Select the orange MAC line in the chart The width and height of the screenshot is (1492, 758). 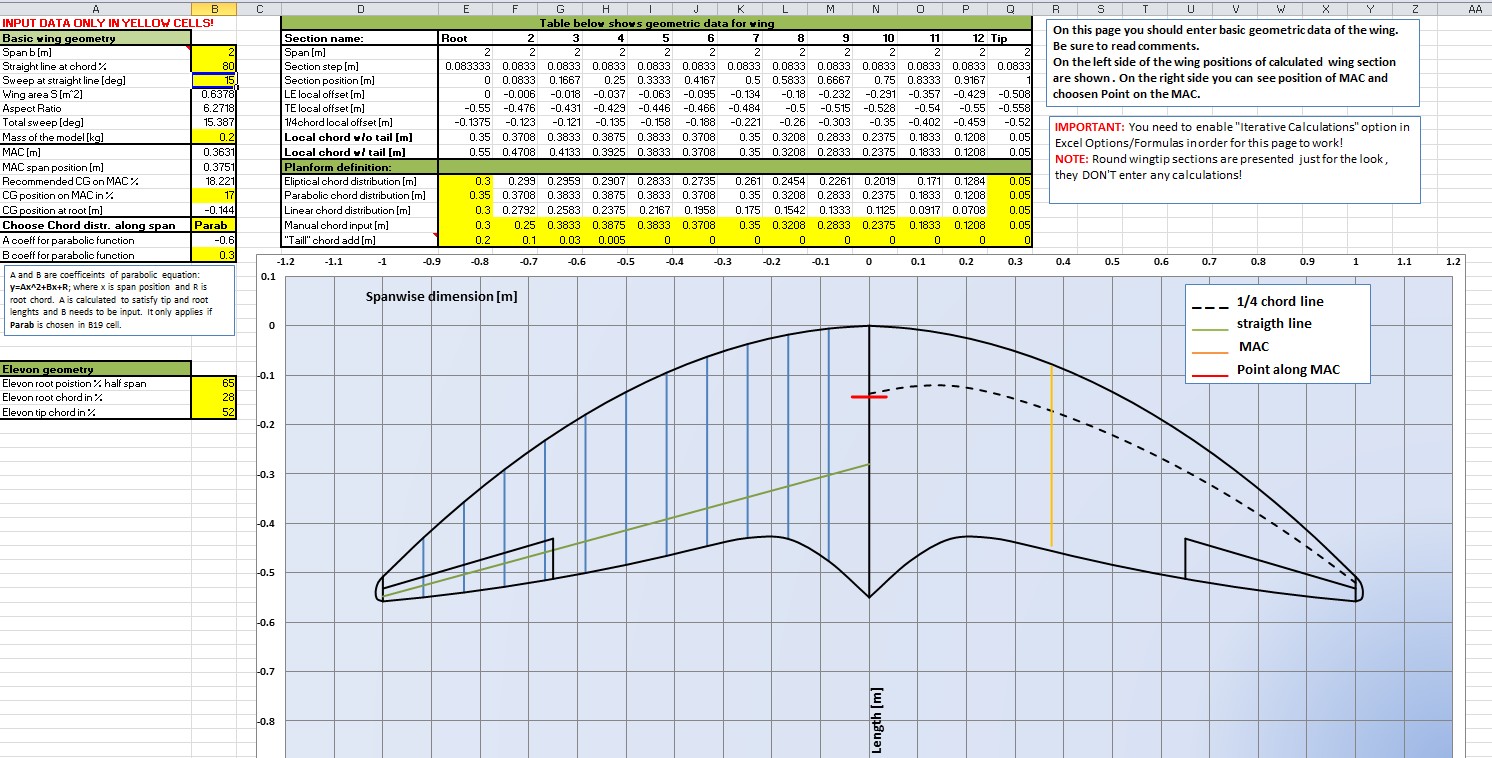coord(1052,456)
